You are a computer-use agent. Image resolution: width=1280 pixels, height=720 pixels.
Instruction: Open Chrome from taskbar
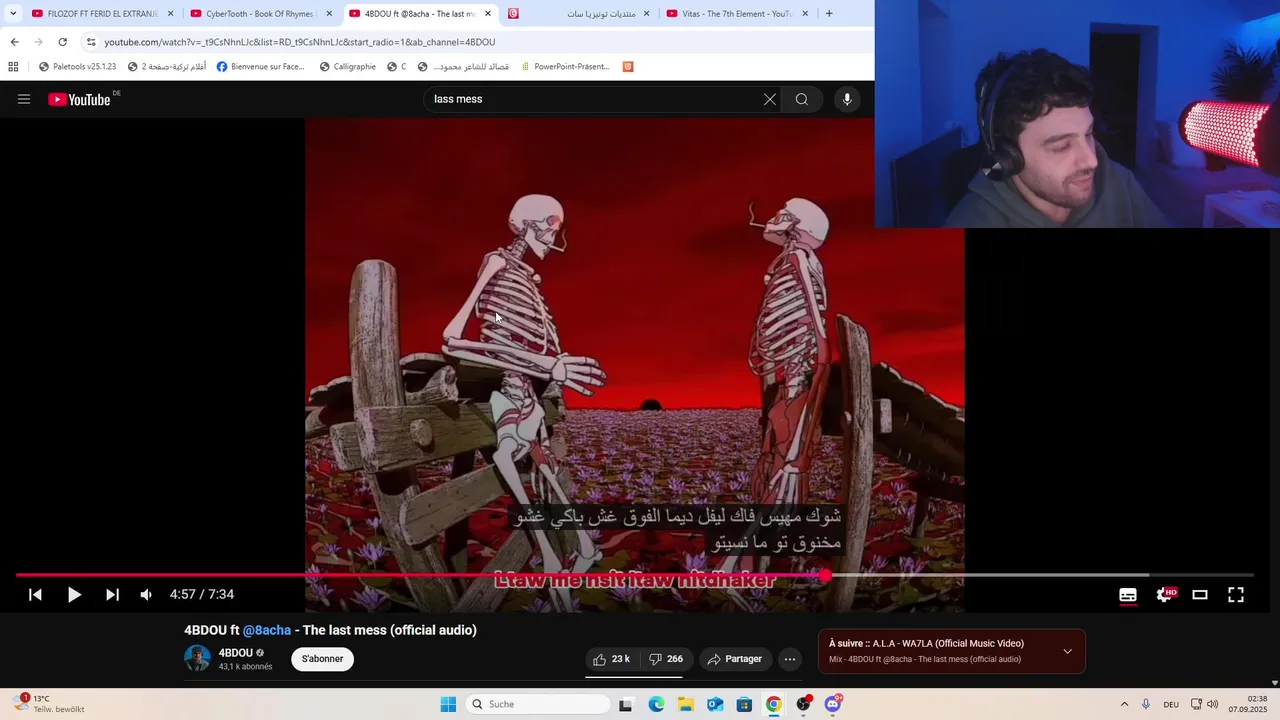(773, 704)
